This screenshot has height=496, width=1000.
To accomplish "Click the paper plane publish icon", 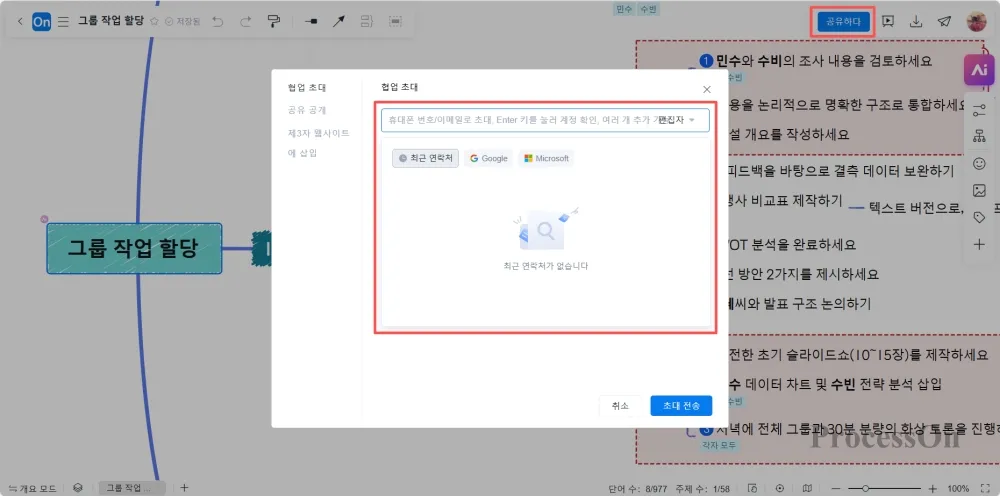I will tap(944, 21).
